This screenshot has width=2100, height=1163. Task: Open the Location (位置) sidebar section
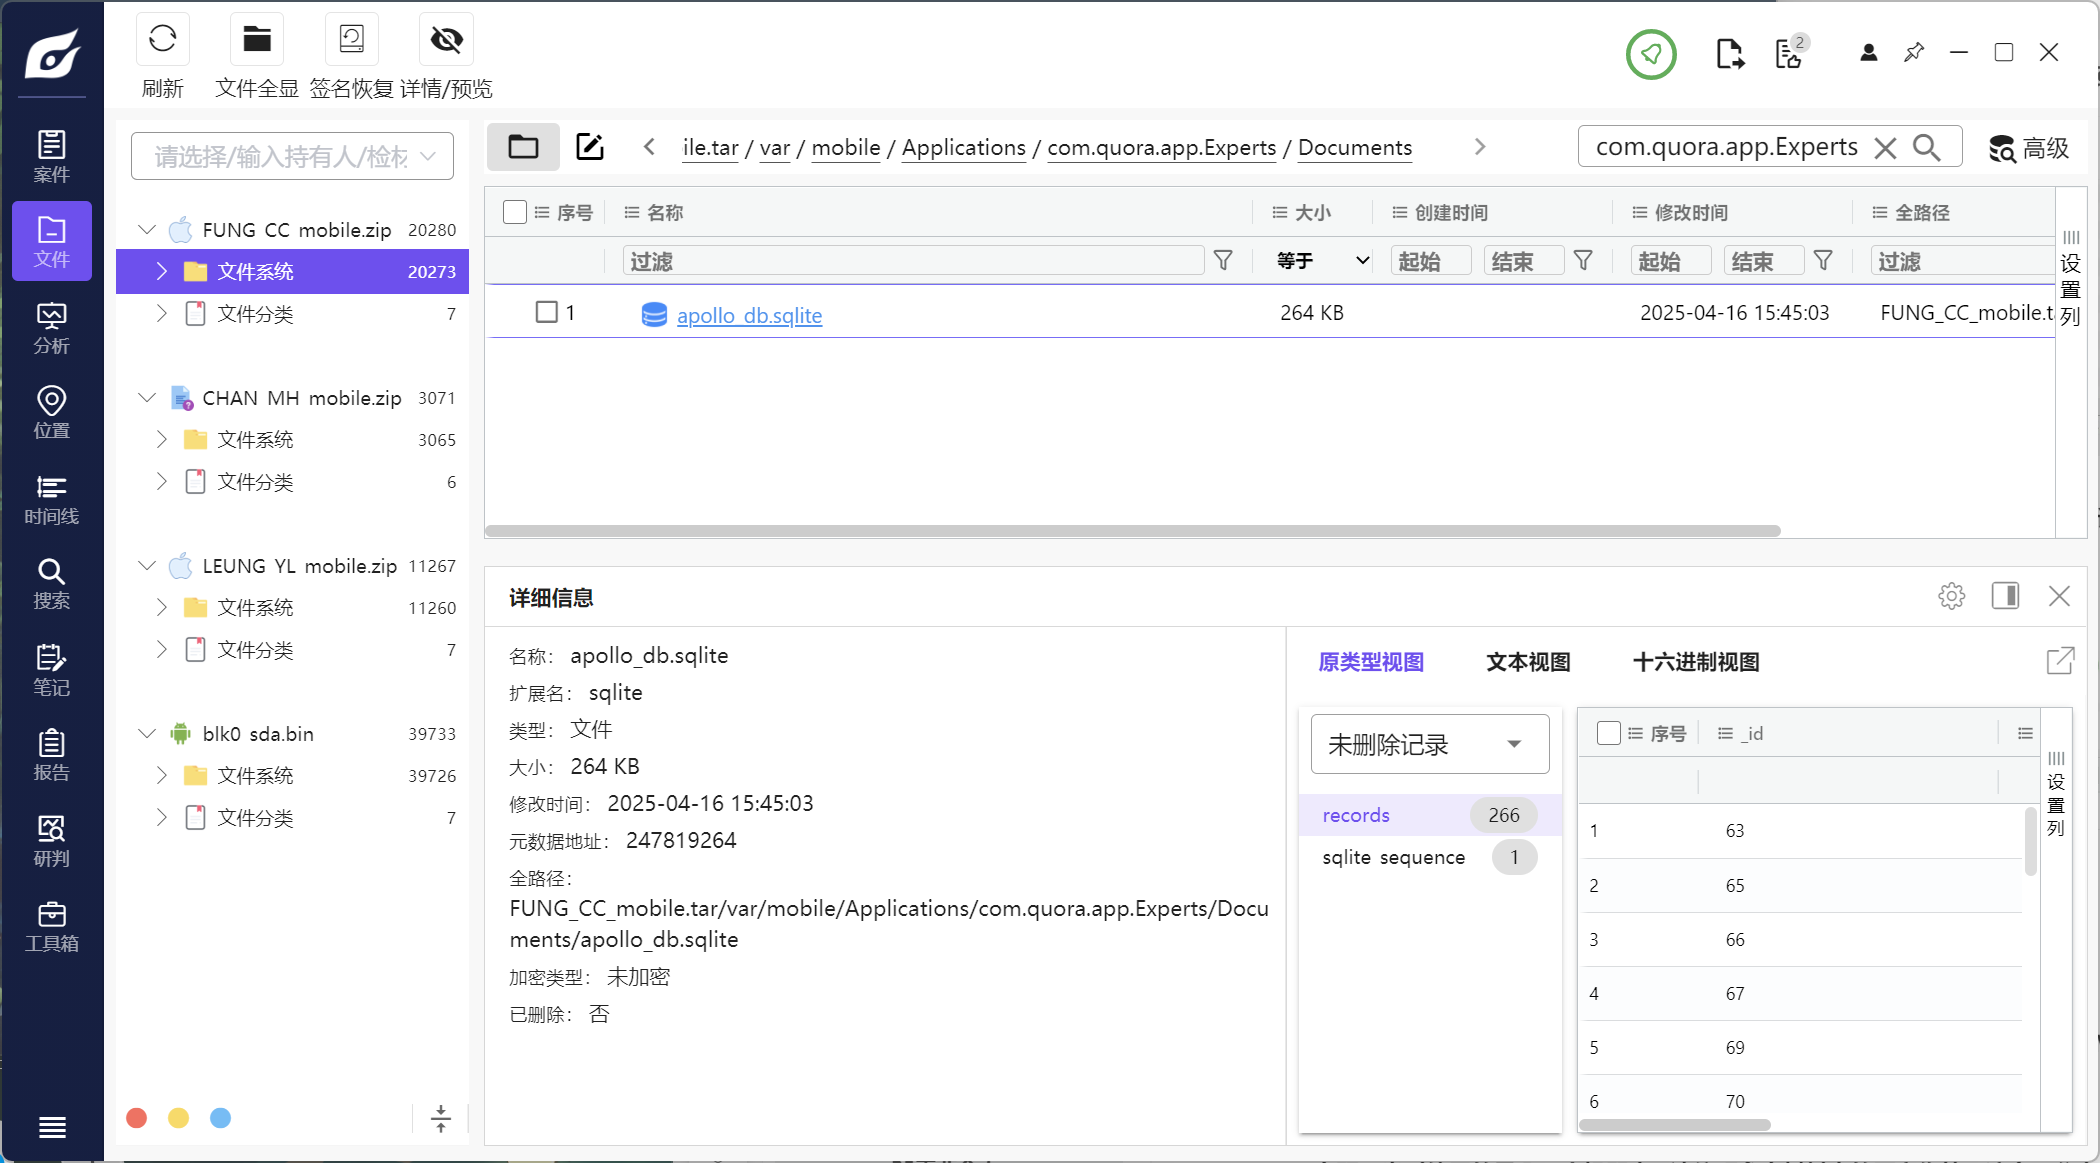point(52,412)
